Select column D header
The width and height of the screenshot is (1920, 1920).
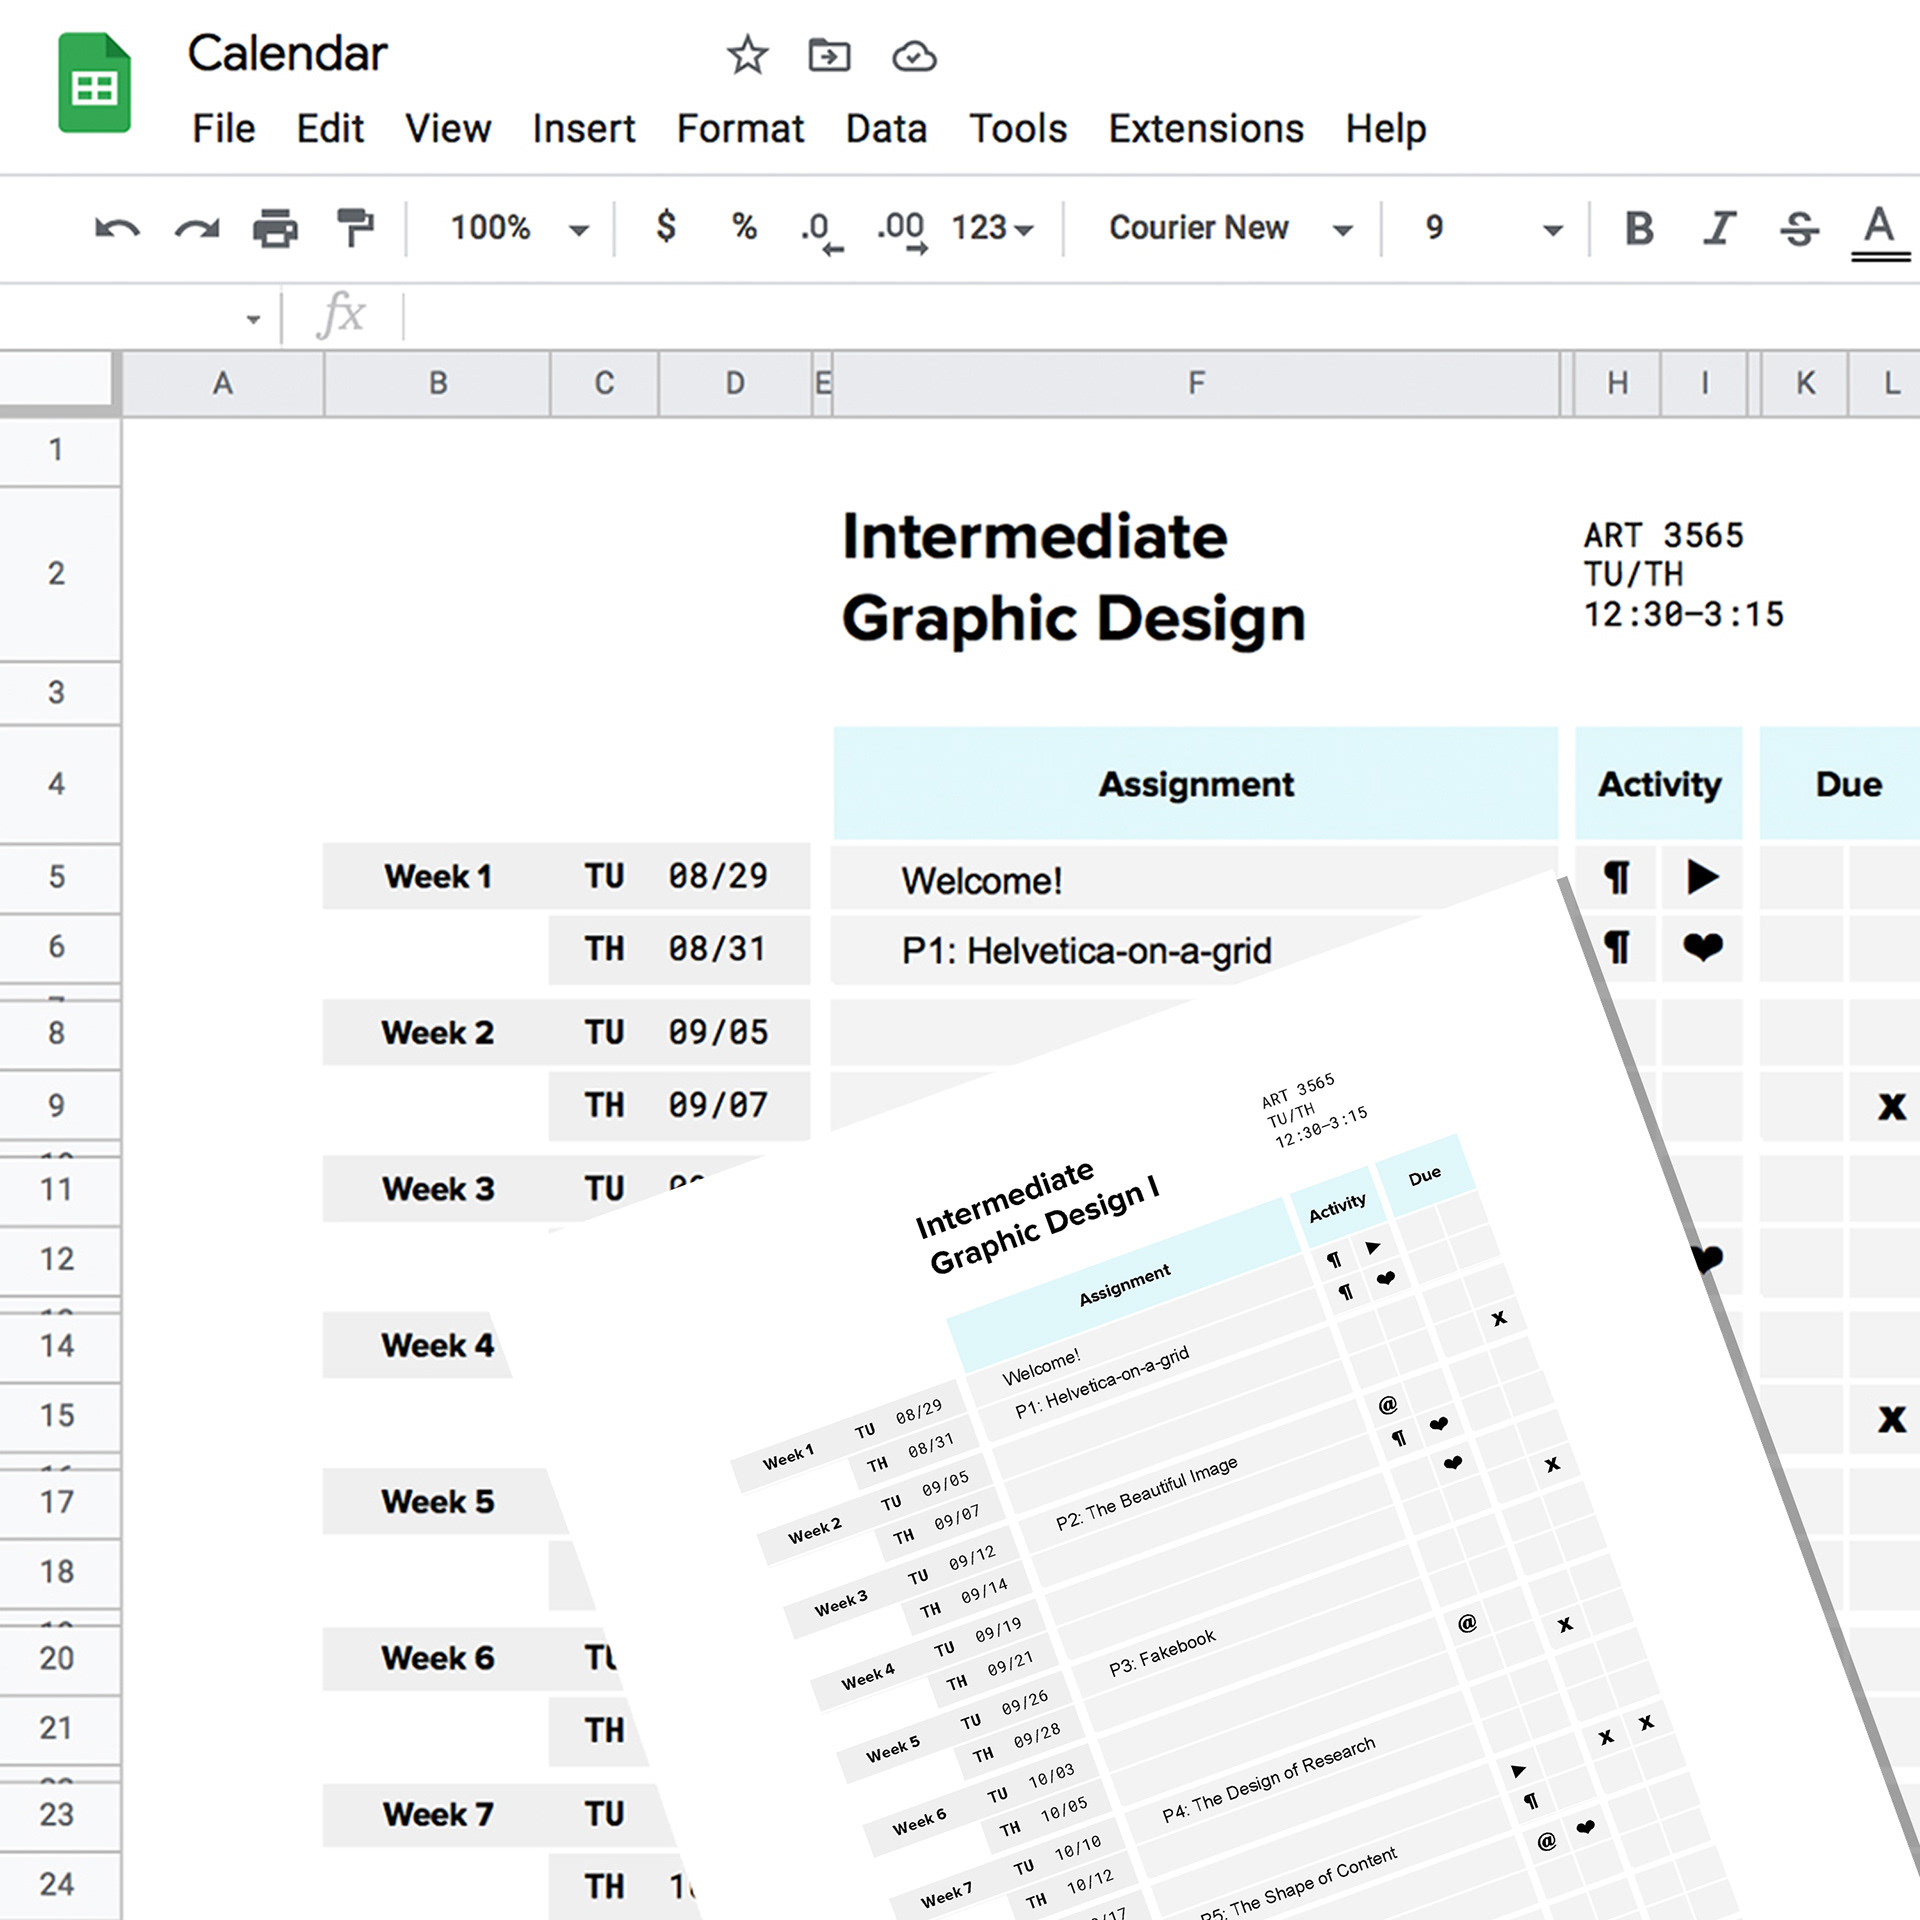pos(735,383)
